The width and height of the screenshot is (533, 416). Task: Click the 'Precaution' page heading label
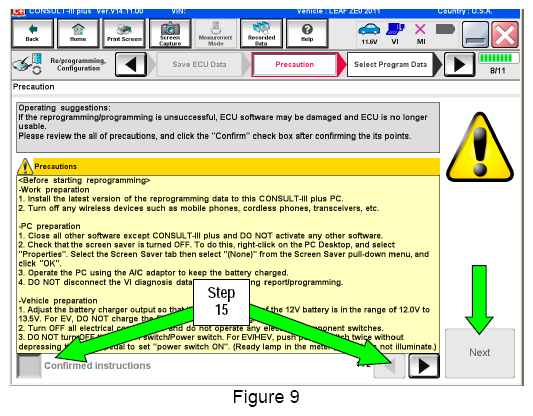pyautogui.click(x=34, y=87)
